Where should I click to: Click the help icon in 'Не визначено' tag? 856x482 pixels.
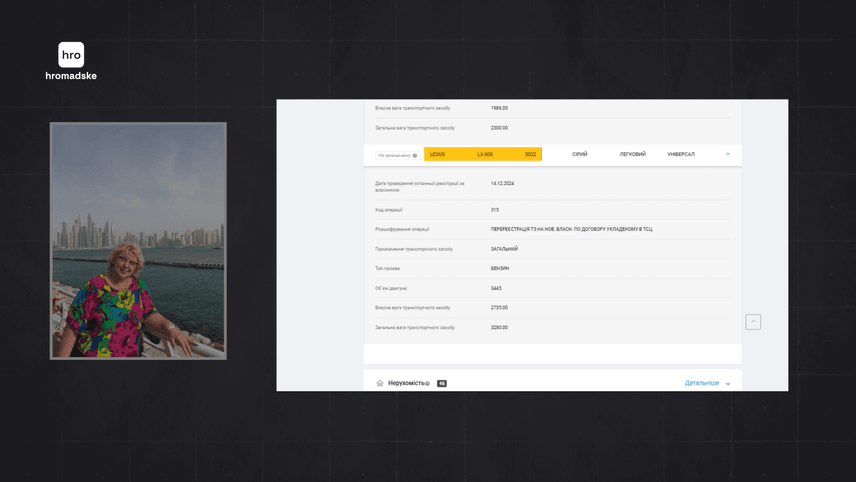(x=415, y=155)
